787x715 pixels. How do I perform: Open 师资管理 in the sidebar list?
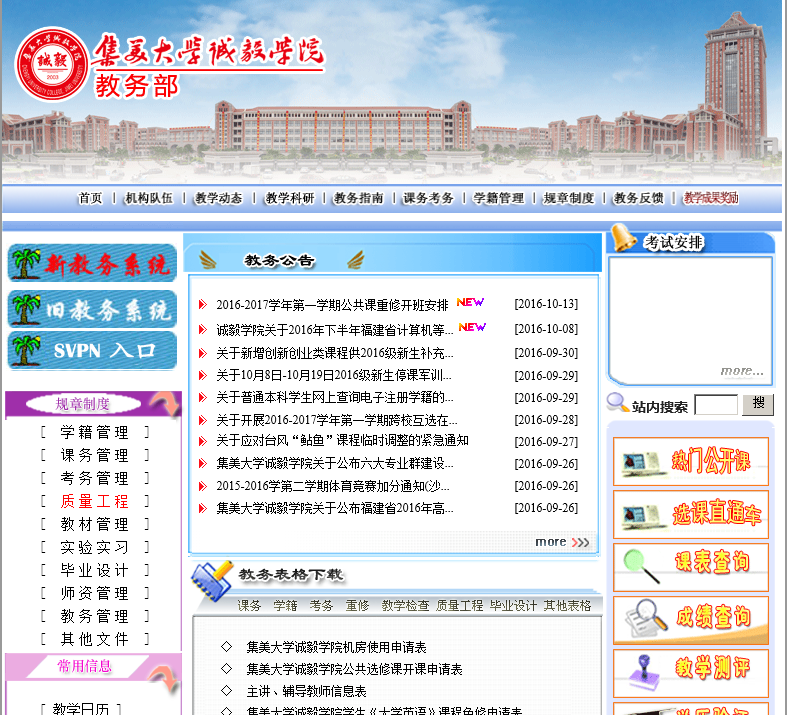tap(95, 593)
